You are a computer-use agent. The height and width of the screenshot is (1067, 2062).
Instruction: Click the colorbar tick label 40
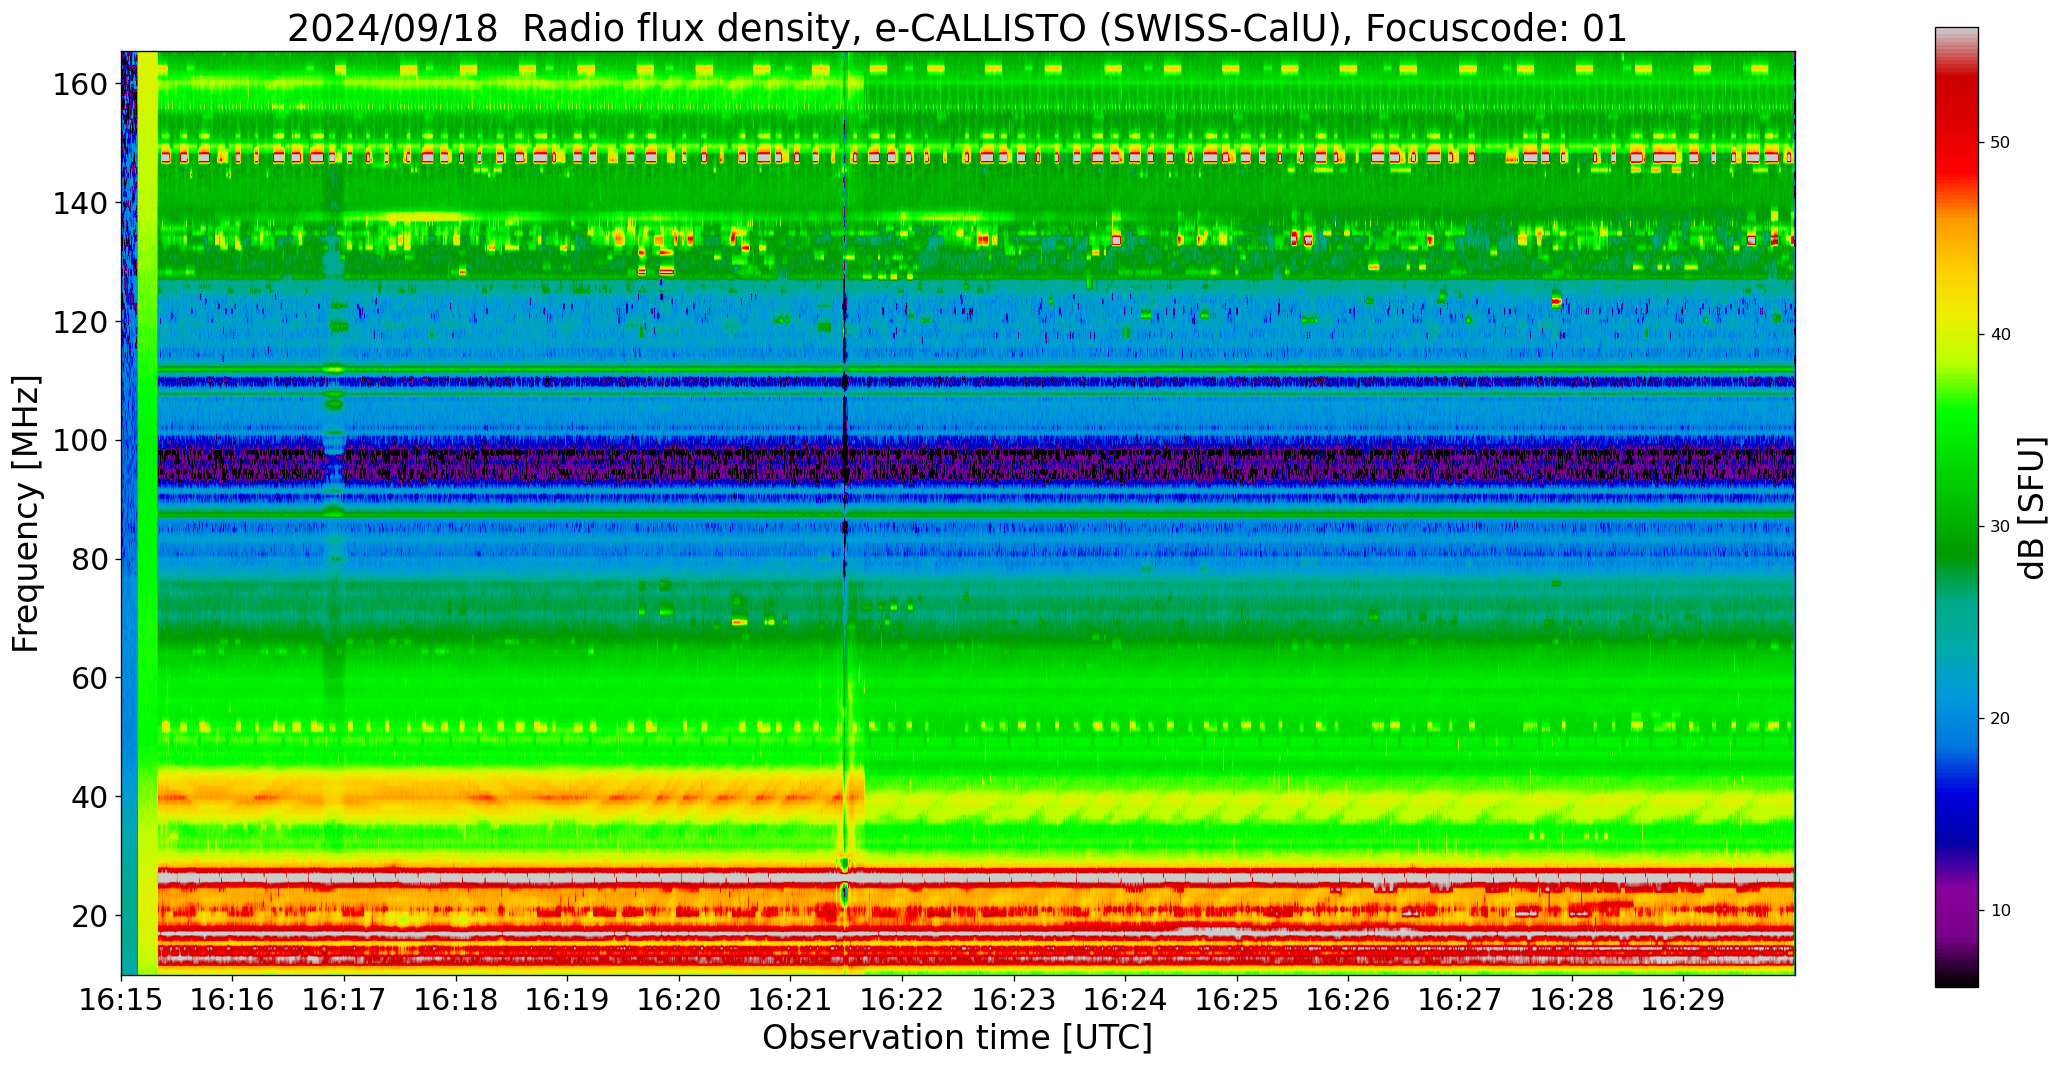(x=2000, y=335)
